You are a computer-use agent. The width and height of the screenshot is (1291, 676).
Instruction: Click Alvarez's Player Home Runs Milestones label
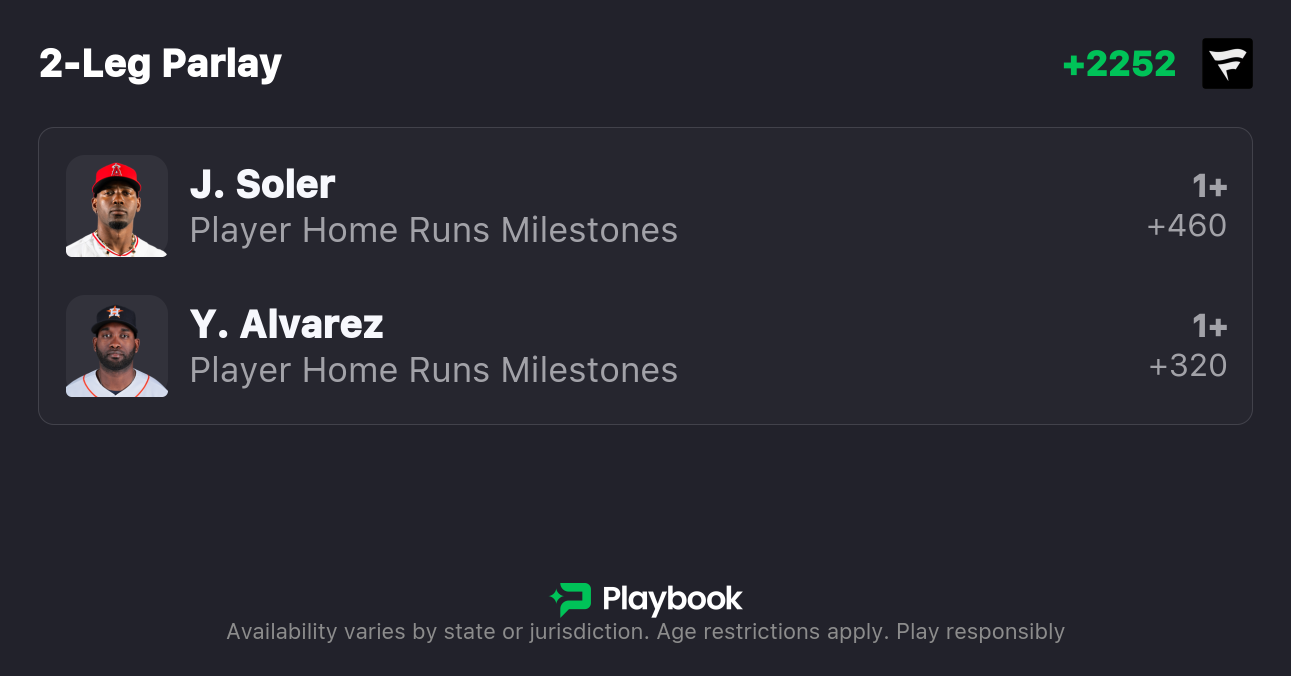pyautogui.click(x=433, y=370)
